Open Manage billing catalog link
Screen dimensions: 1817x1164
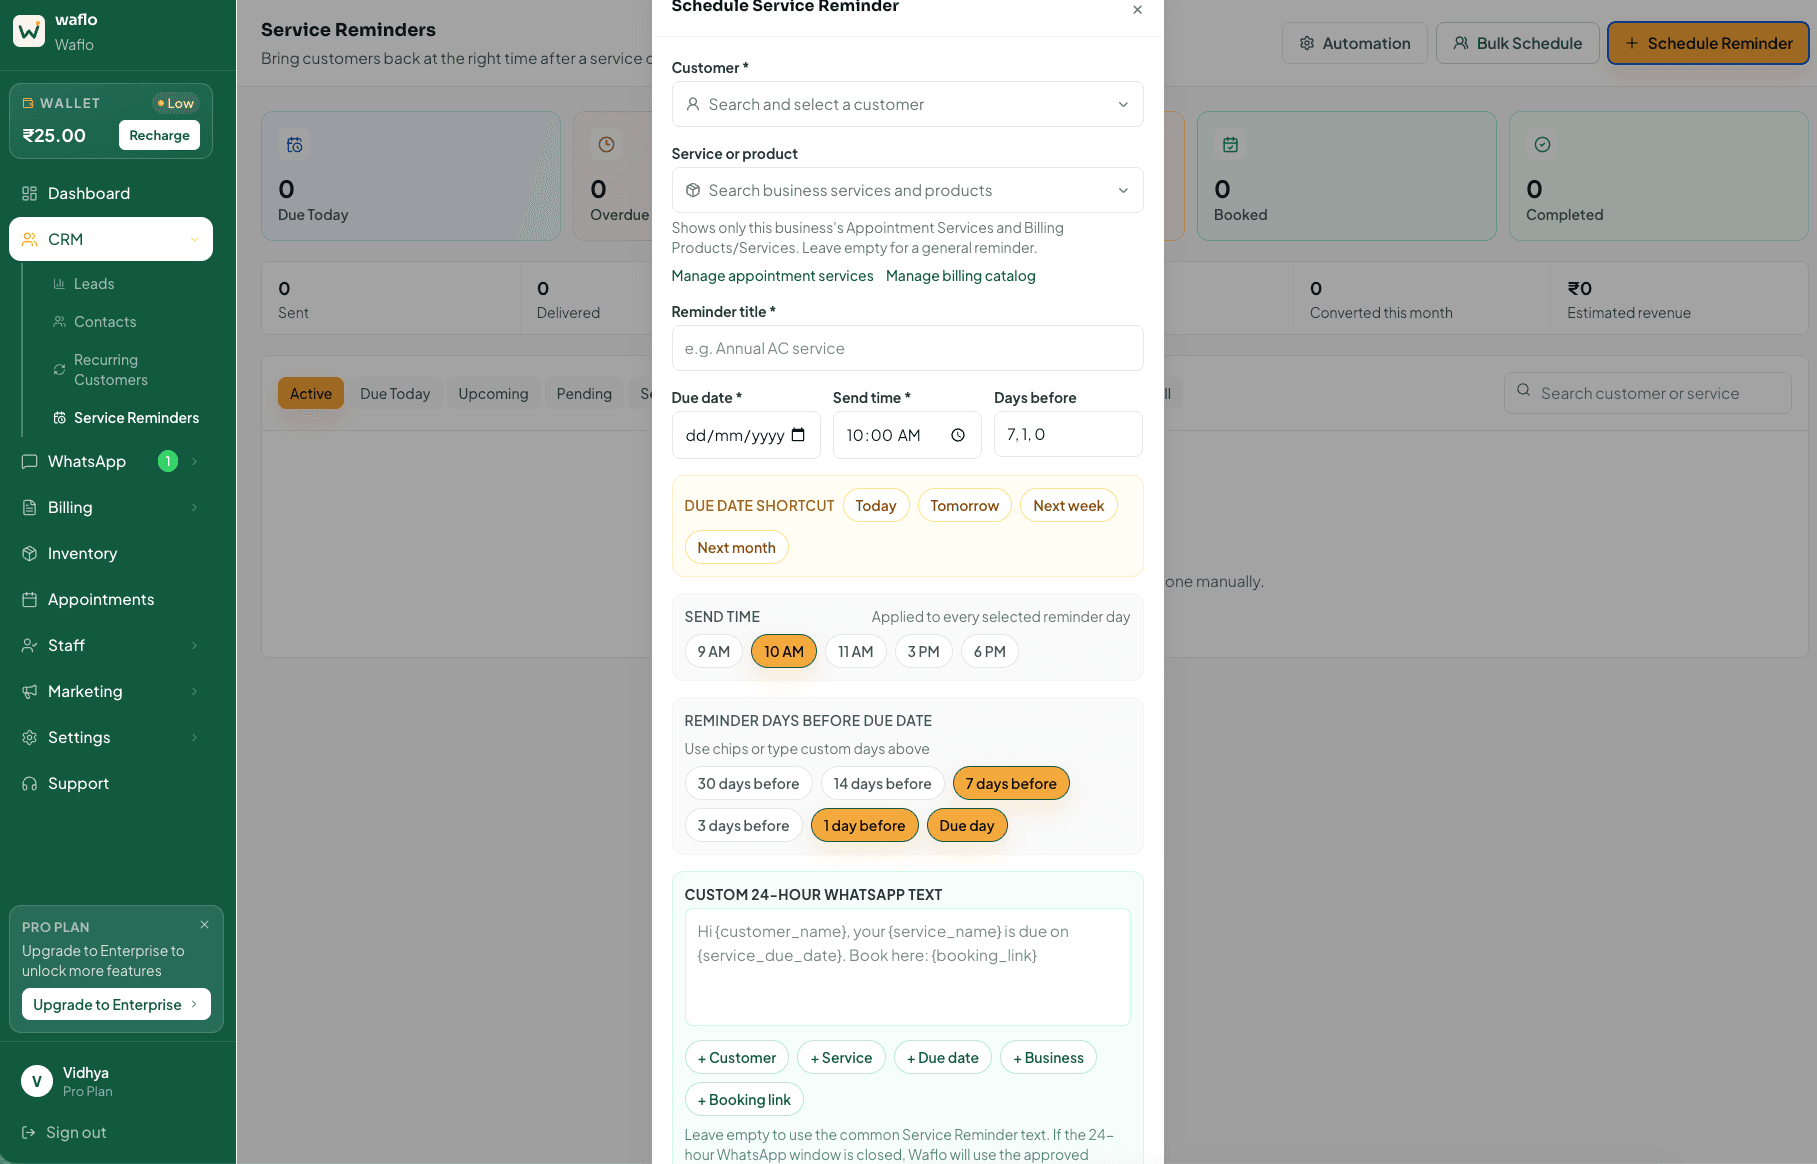click(x=961, y=276)
